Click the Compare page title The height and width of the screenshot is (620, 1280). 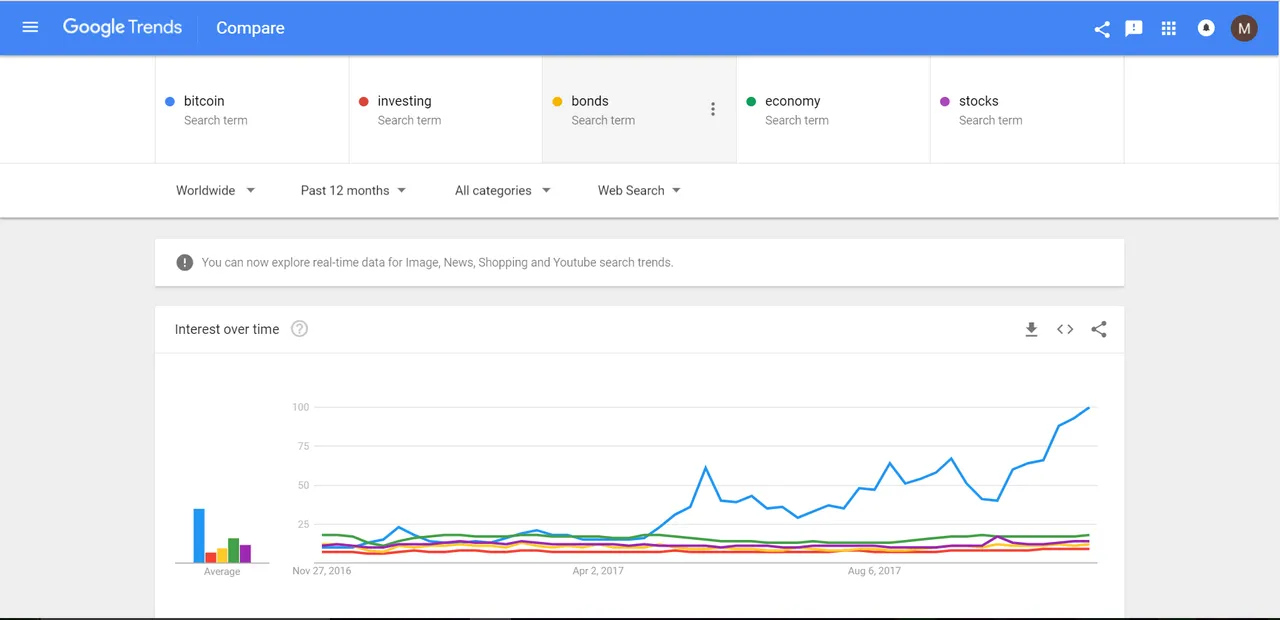[x=250, y=28]
